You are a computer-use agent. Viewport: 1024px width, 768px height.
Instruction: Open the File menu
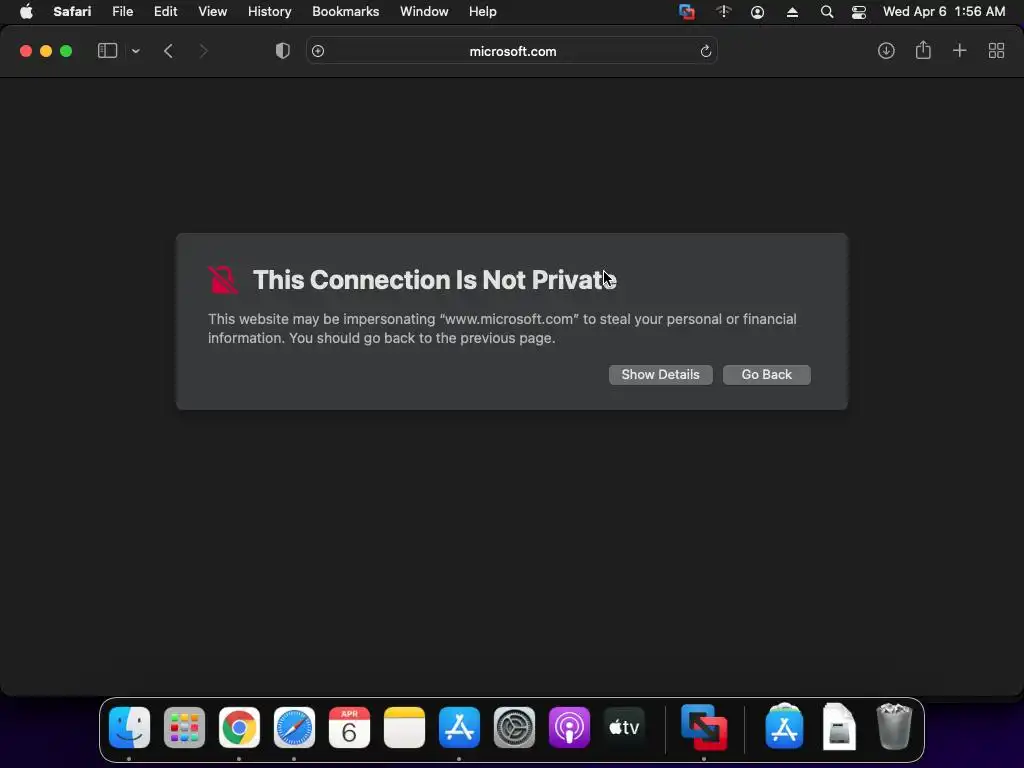(x=123, y=12)
